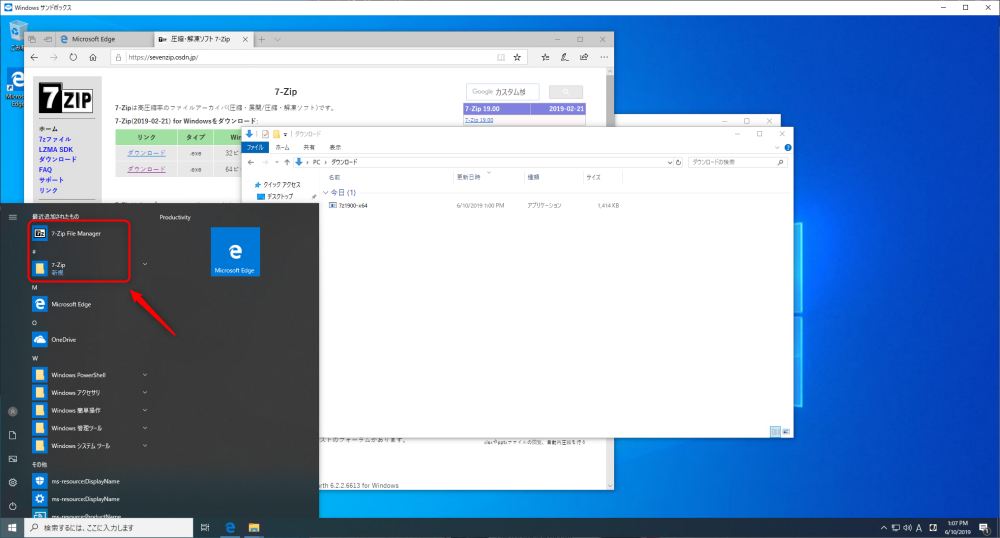Expand Windows アクセサリ folder in Start menu
The width and height of the screenshot is (1000, 538).
click(145, 393)
